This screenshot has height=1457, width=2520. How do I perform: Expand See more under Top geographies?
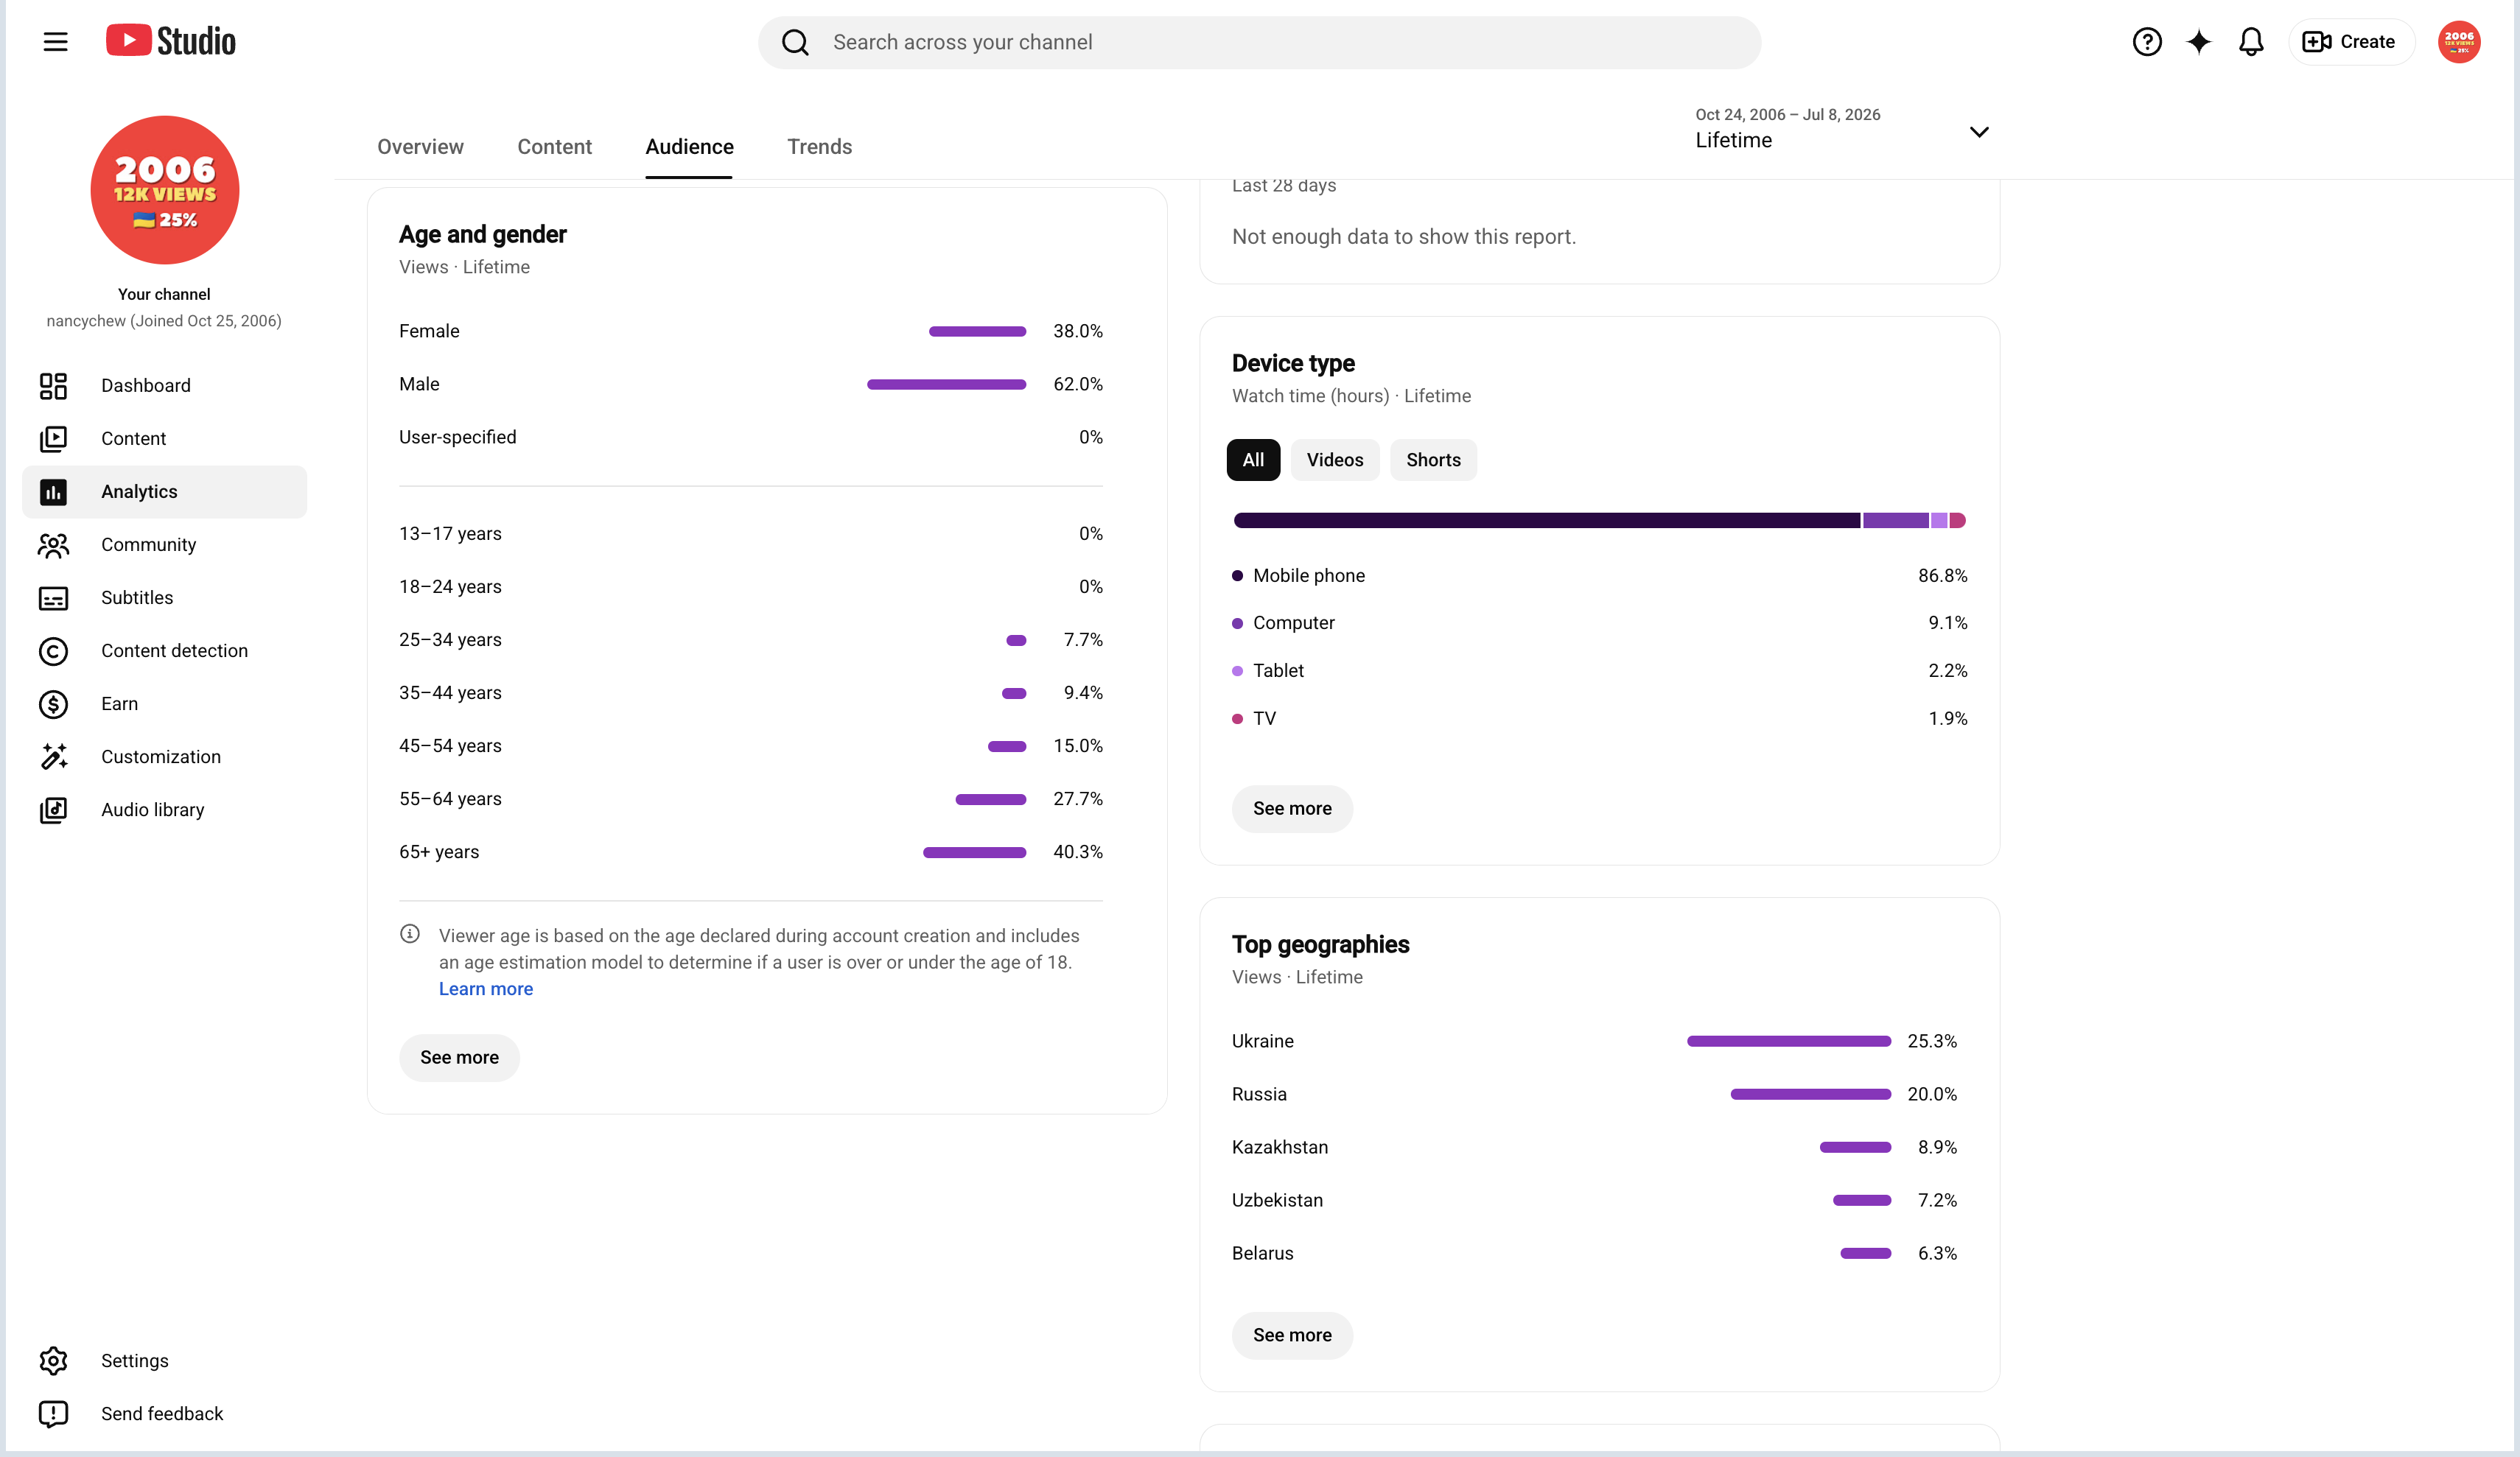[1292, 1335]
